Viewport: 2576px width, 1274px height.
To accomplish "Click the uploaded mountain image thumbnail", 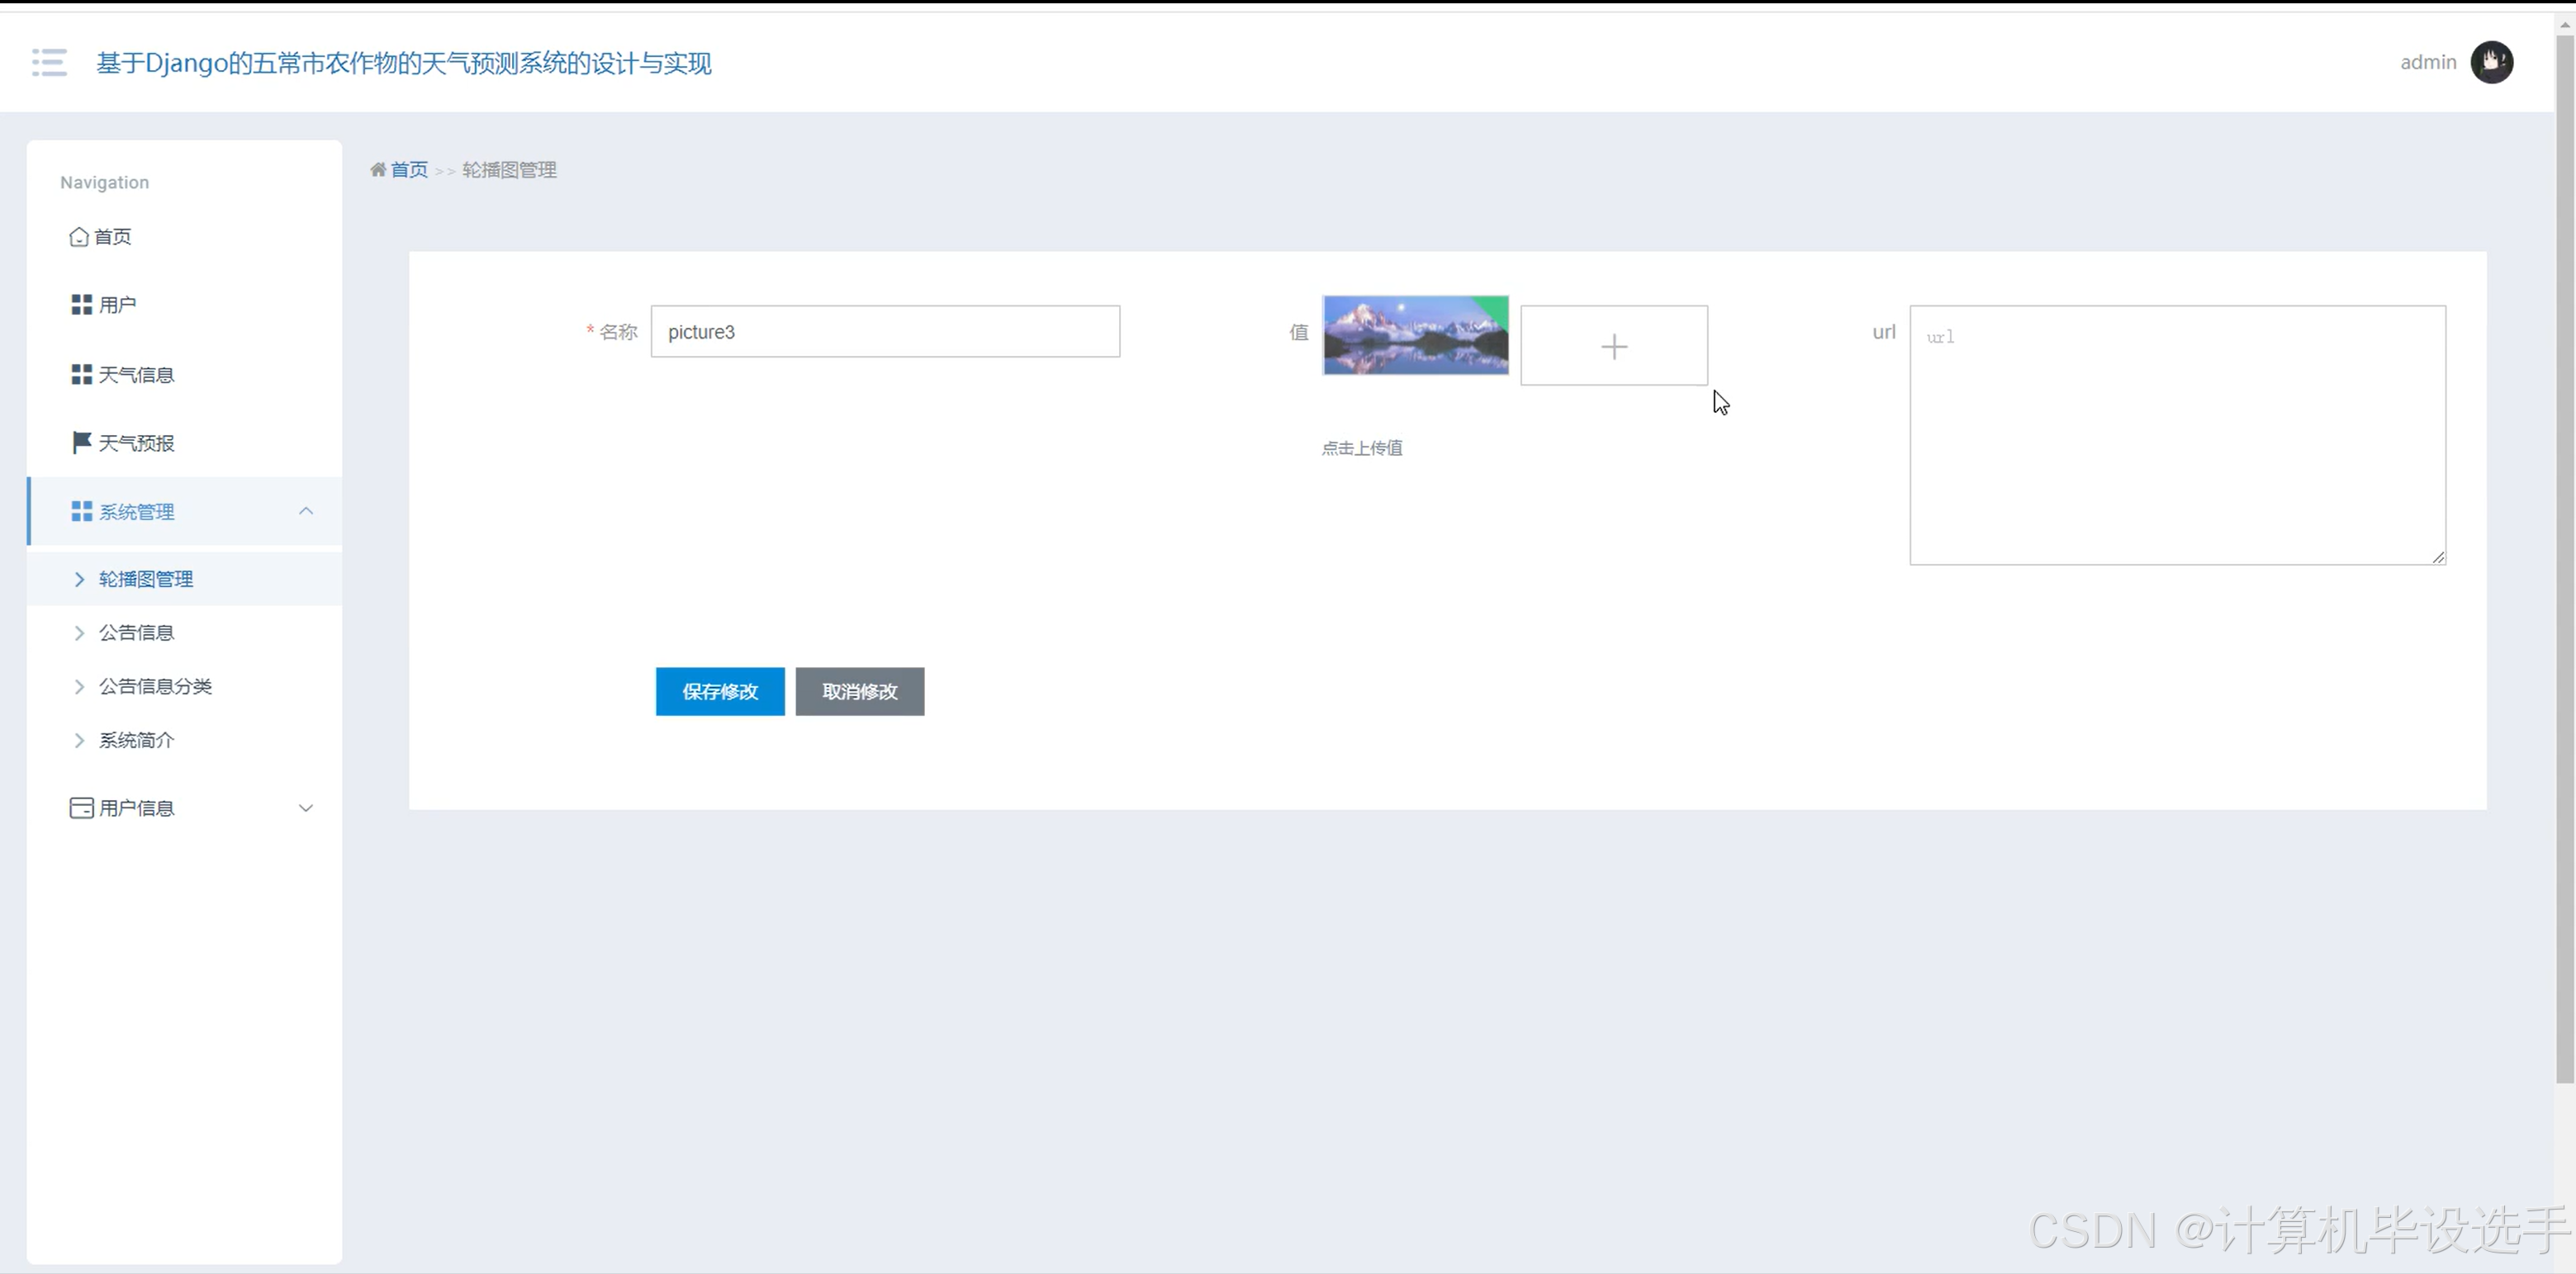I will coord(1414,336).
